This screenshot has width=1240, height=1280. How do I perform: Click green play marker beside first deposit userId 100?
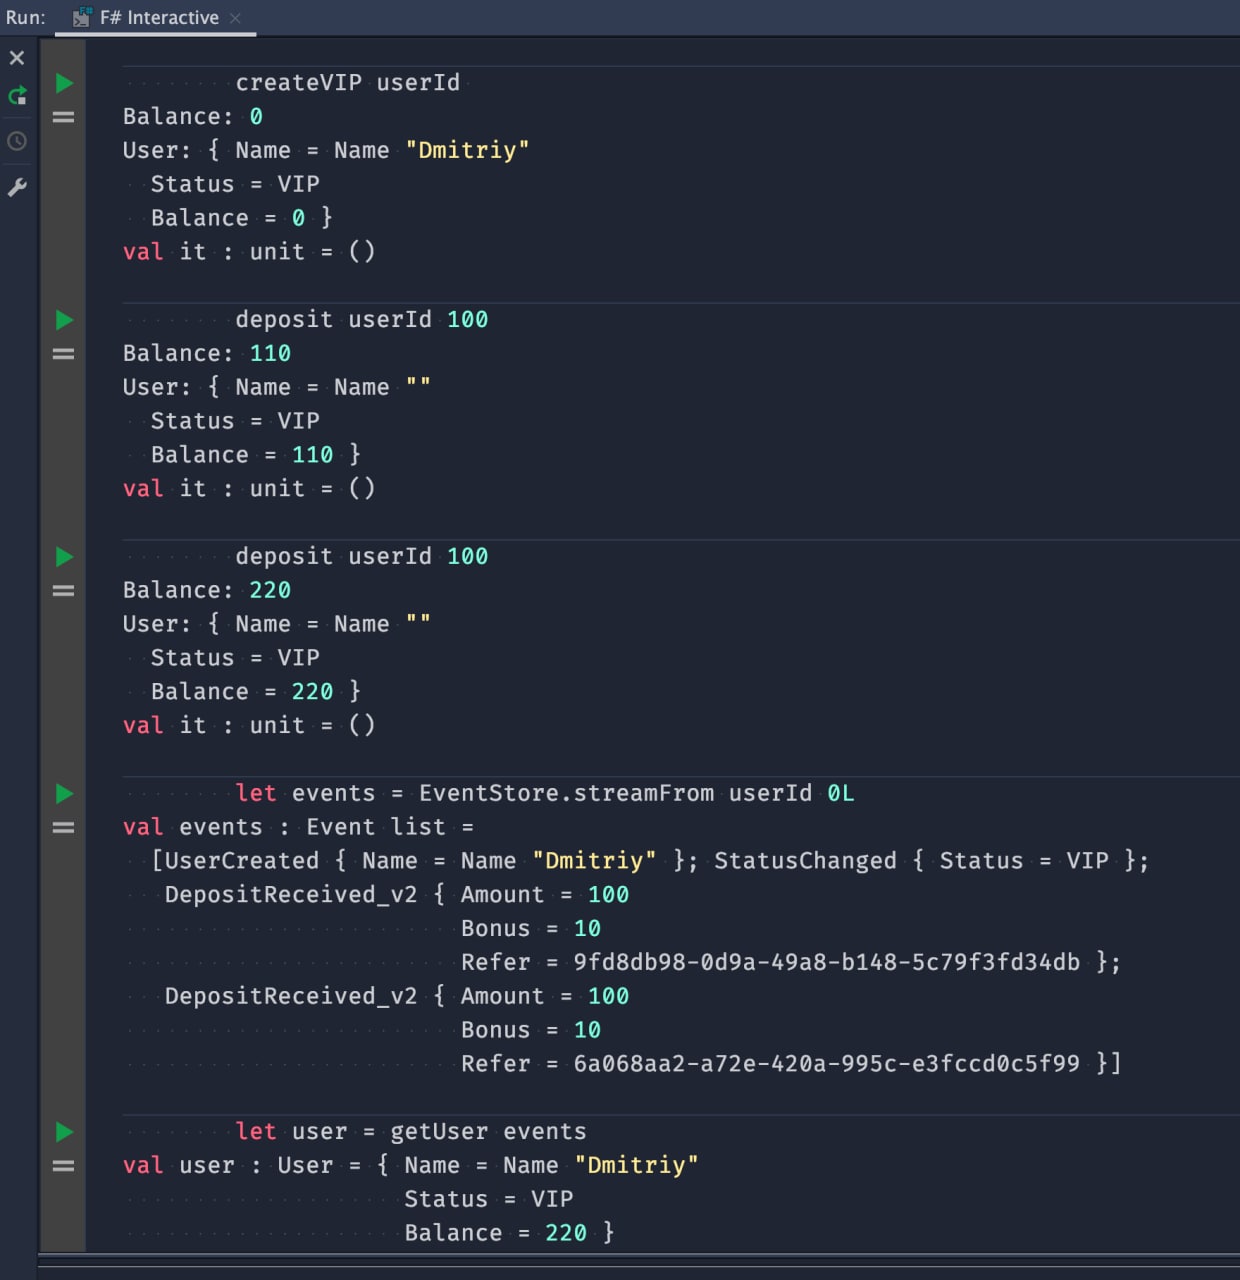point(64,320)
